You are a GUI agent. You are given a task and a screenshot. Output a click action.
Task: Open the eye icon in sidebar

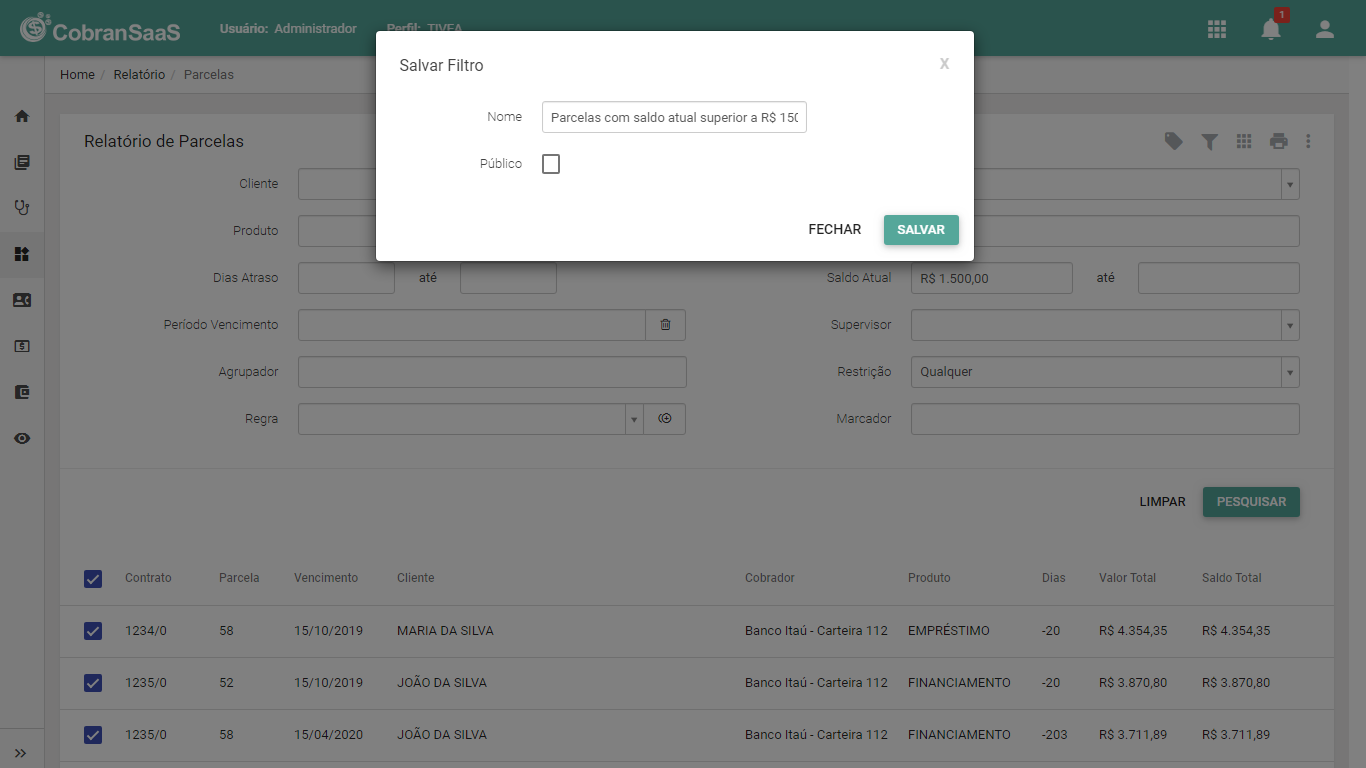tap(22, 438)
